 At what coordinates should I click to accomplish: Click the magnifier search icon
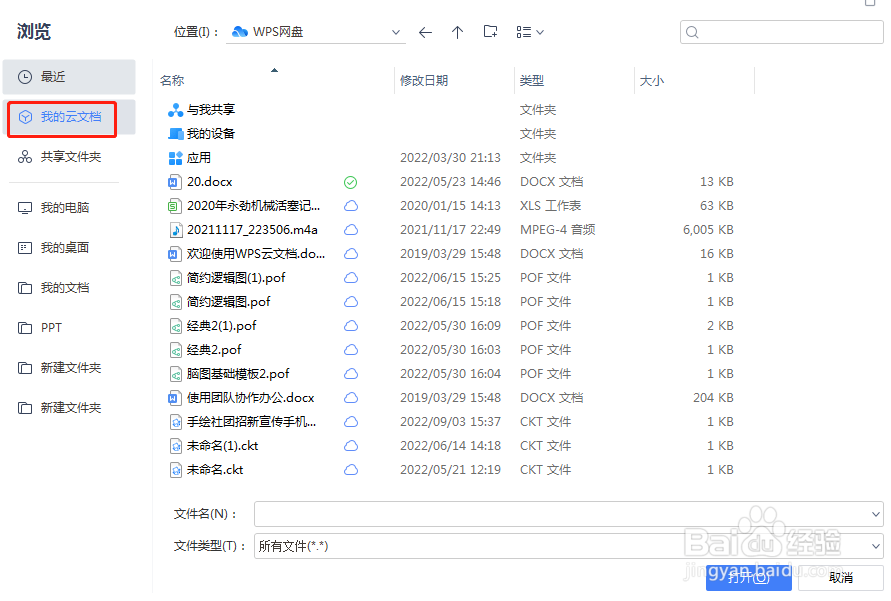coord(692,32)
